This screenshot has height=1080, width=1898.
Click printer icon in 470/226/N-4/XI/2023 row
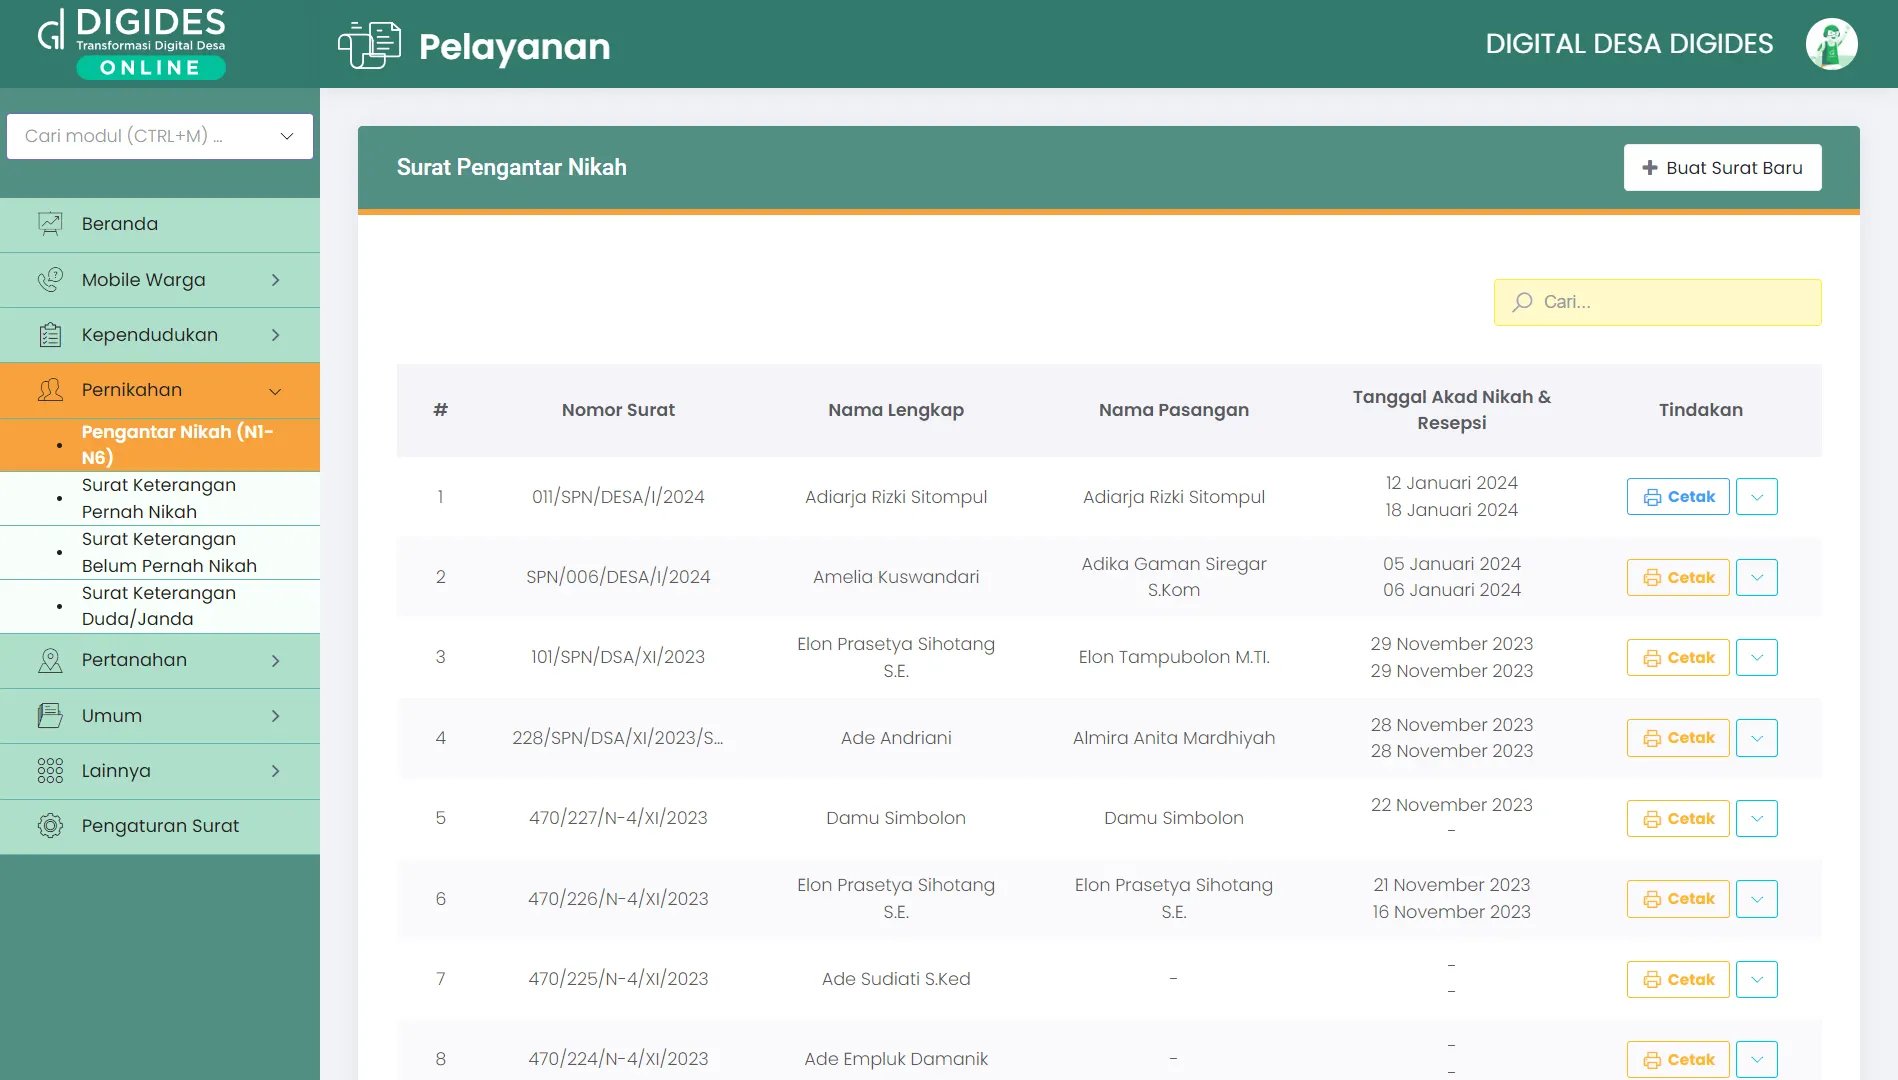coord(1652,899)
